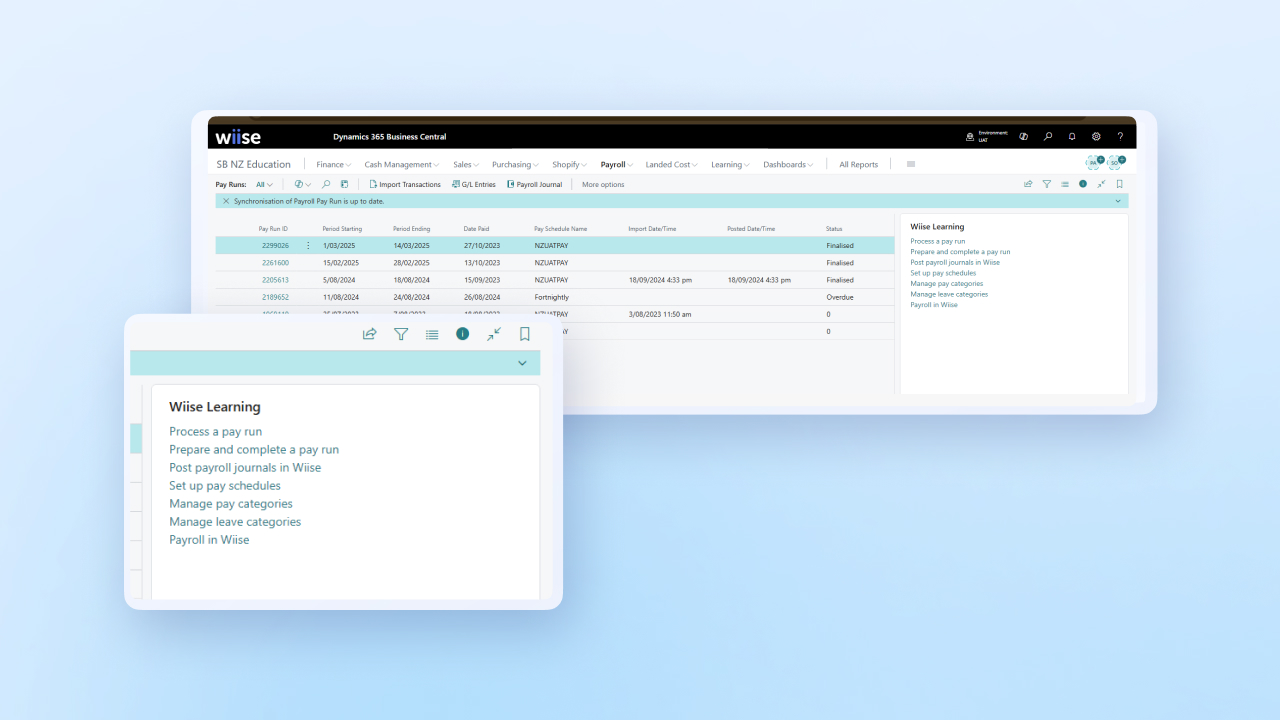Viewport: 1280px width, 720px height.
Task: Dismiss the synchronisation notification with X
Action: tap(225, 201)
